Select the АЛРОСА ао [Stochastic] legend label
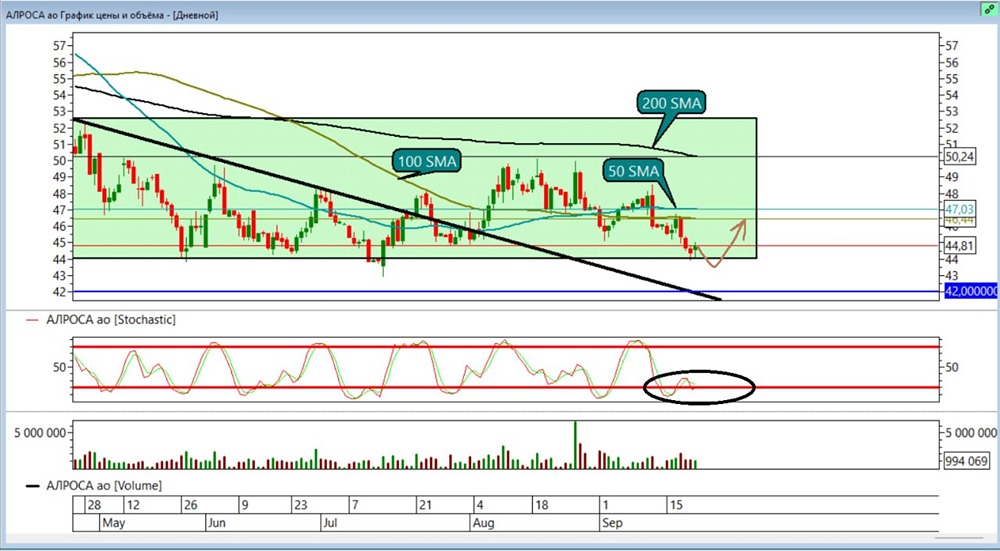 click(110, 320)
